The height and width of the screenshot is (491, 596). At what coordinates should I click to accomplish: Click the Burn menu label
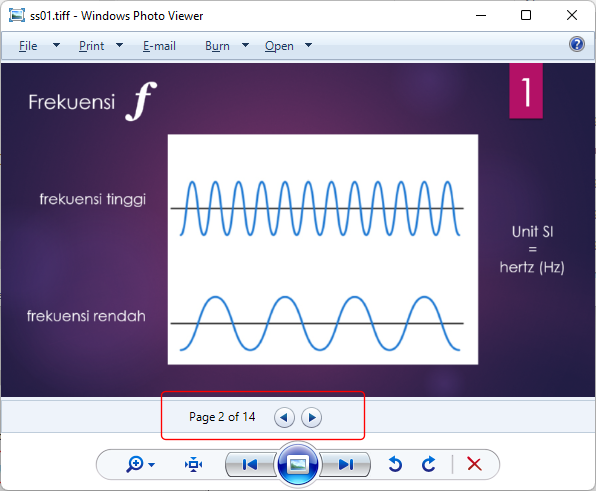[x=217, y=46]
